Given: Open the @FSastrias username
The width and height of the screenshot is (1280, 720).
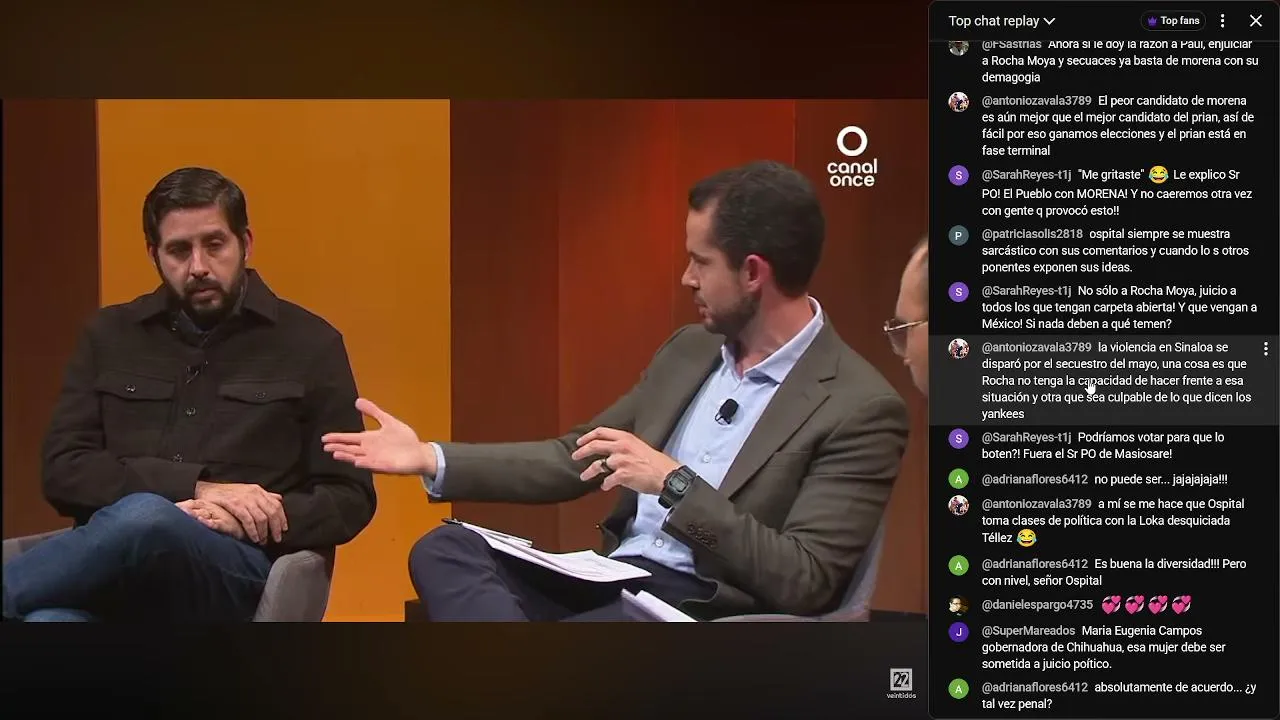Looking at the screenshot, I should click(x=1011, y=44).
